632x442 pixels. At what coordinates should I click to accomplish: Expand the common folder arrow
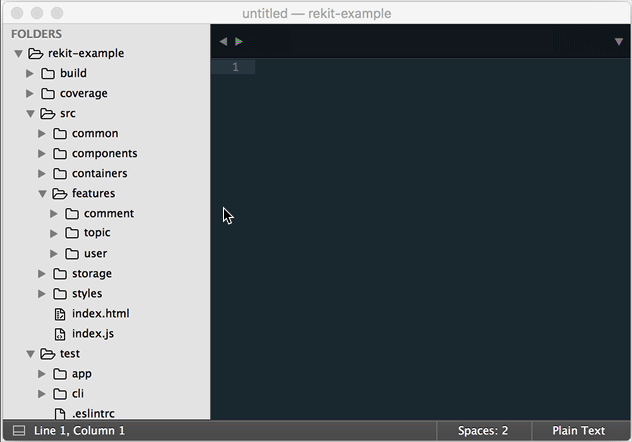(x=42, y=133)
